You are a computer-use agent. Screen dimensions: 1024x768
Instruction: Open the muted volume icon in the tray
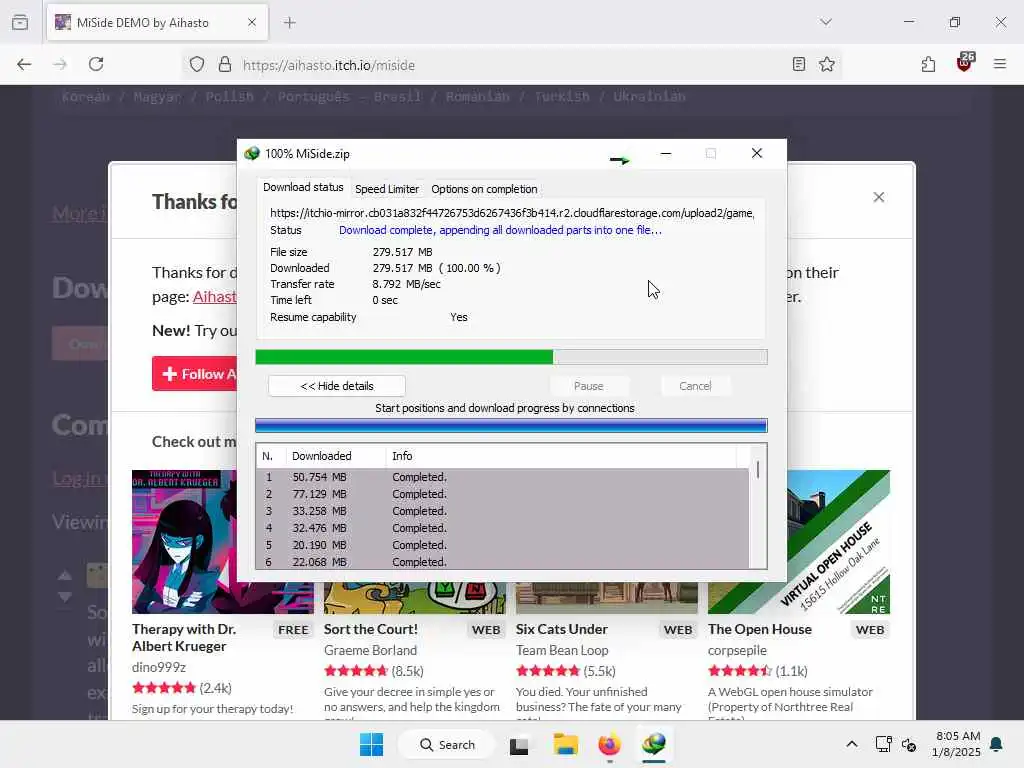(909, 744)
